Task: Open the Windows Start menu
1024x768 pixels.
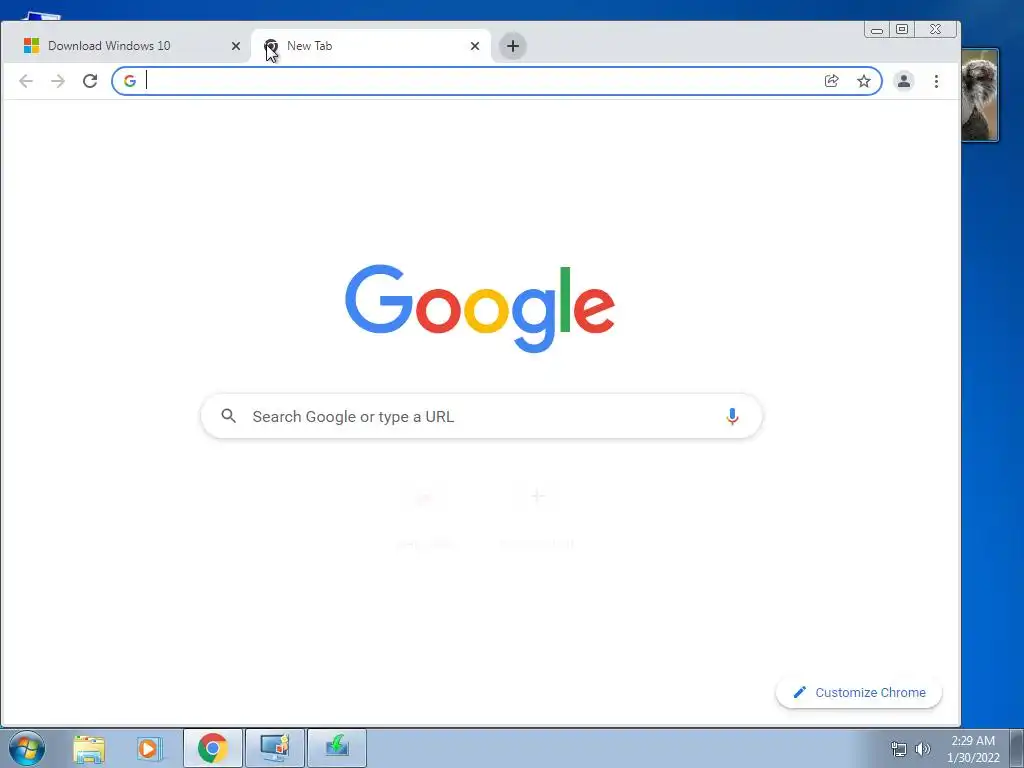Action: point(27,748)
